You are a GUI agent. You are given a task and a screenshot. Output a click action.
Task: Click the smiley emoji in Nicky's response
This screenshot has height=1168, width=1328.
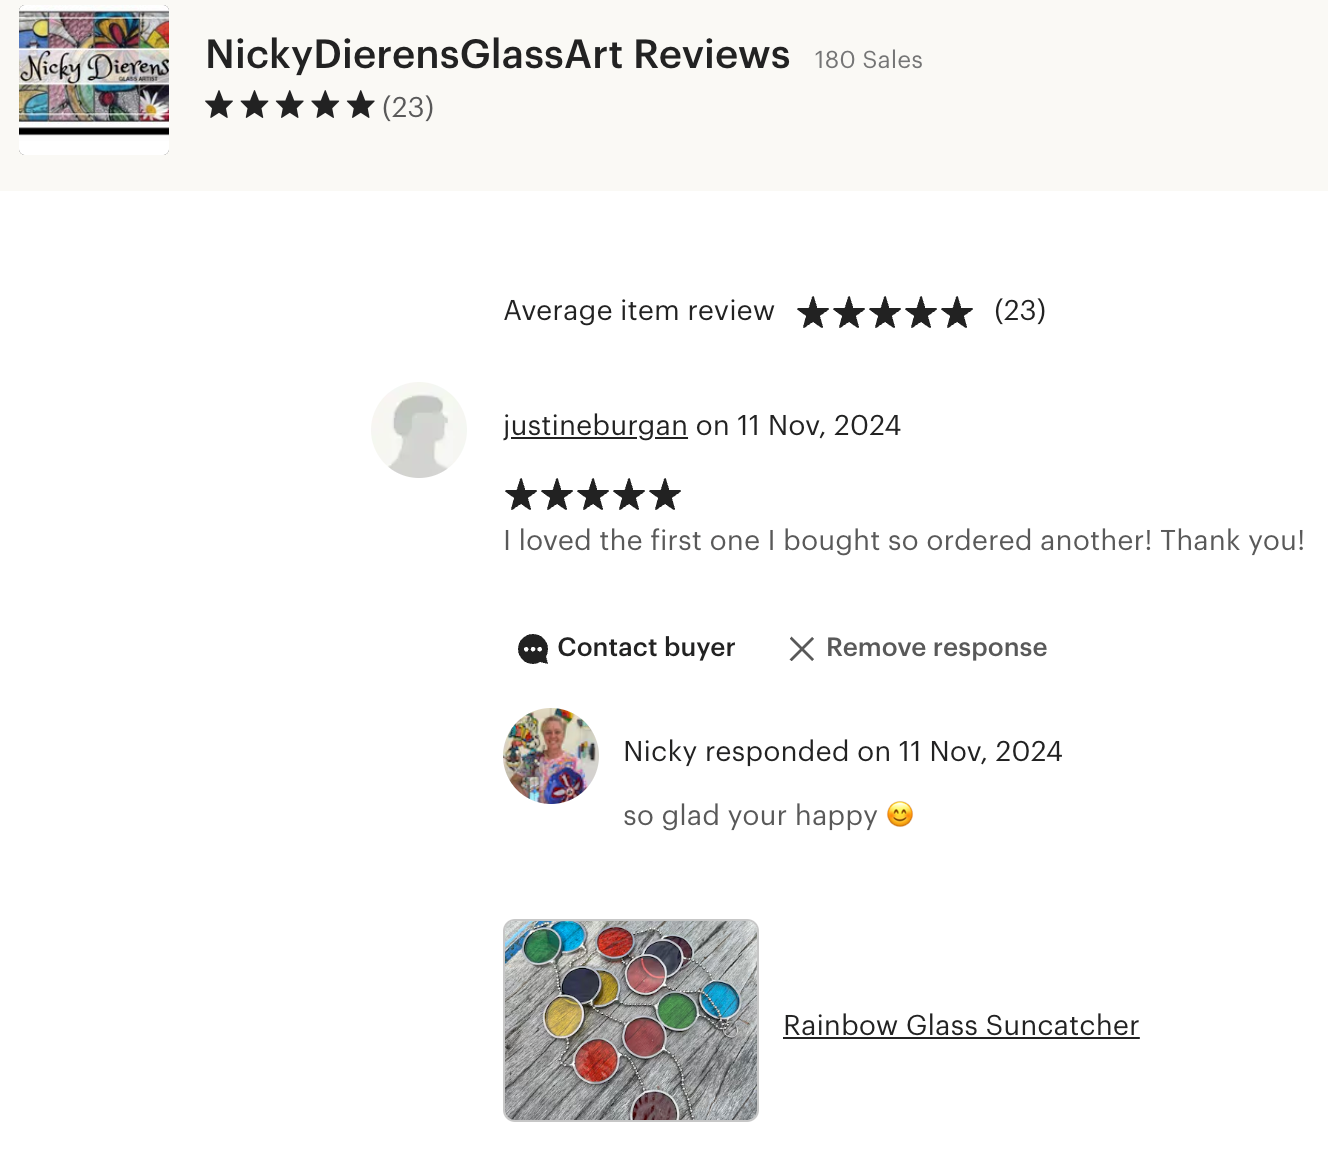pos(900,815)
